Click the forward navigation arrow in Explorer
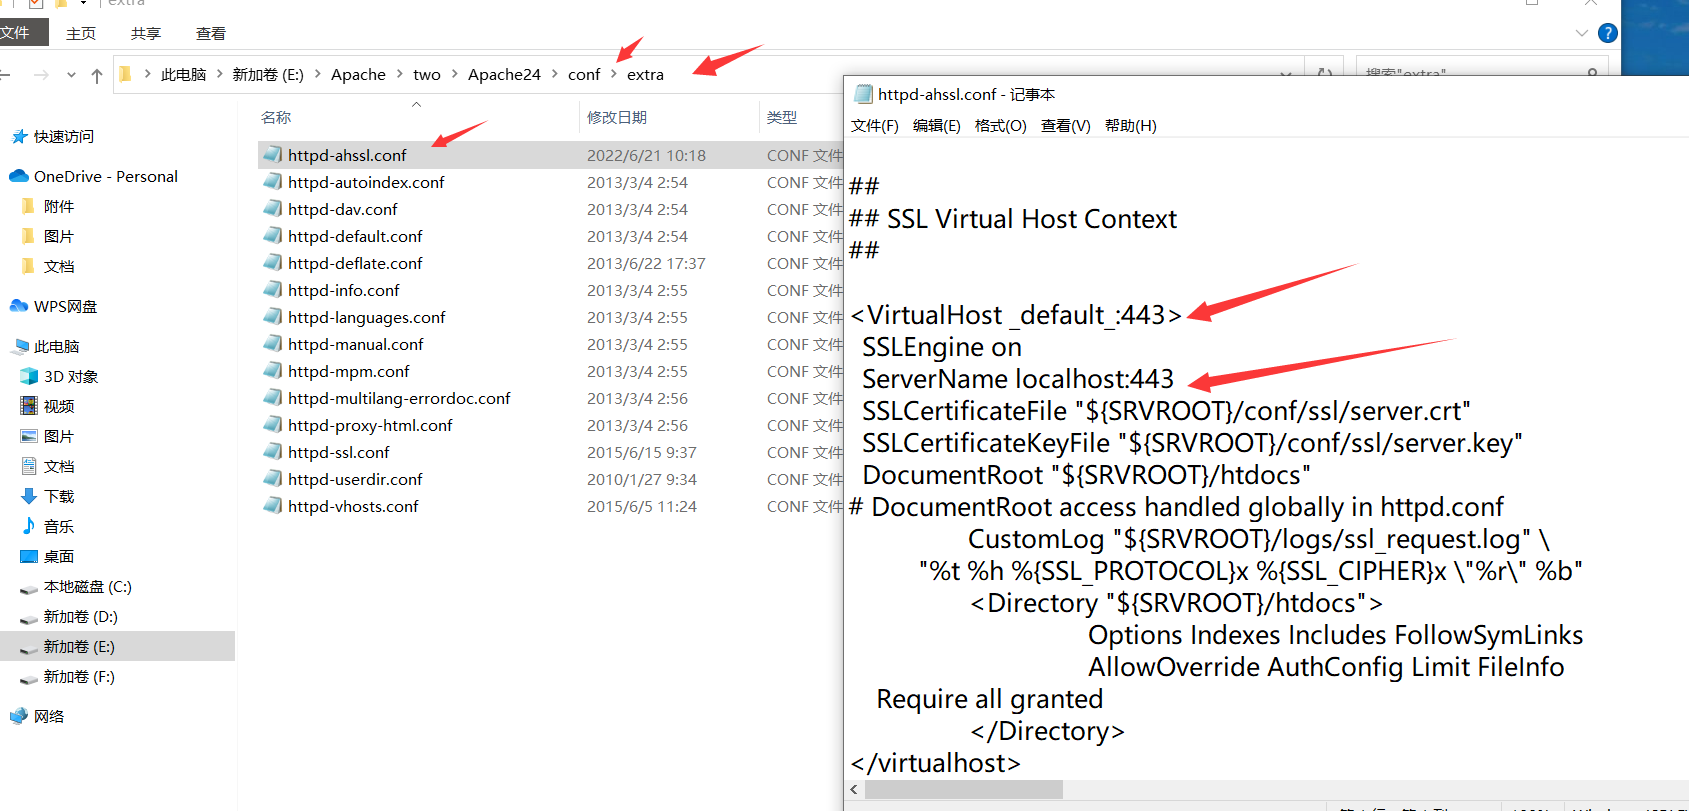The image size is (1689, 811). [x=41, y=75]
